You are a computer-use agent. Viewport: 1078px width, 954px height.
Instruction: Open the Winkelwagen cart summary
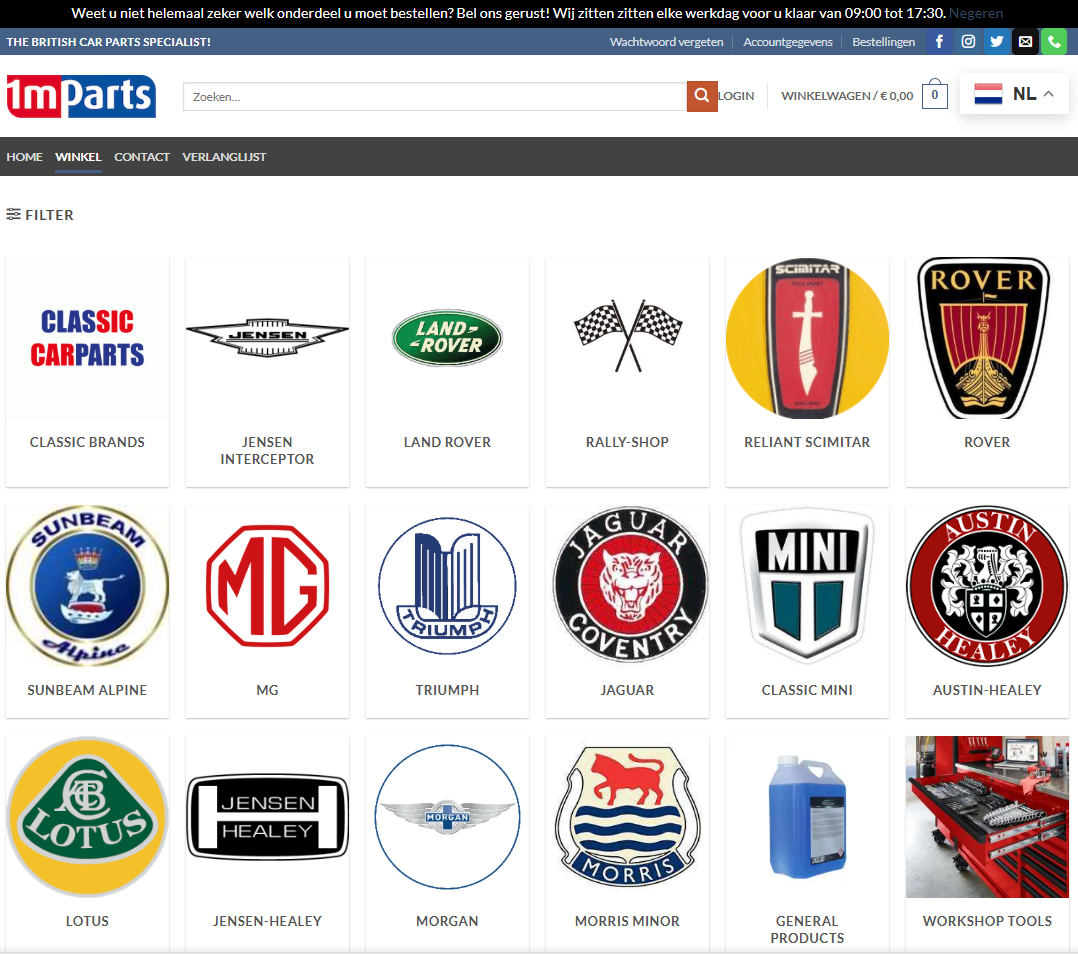click(846, 96)
